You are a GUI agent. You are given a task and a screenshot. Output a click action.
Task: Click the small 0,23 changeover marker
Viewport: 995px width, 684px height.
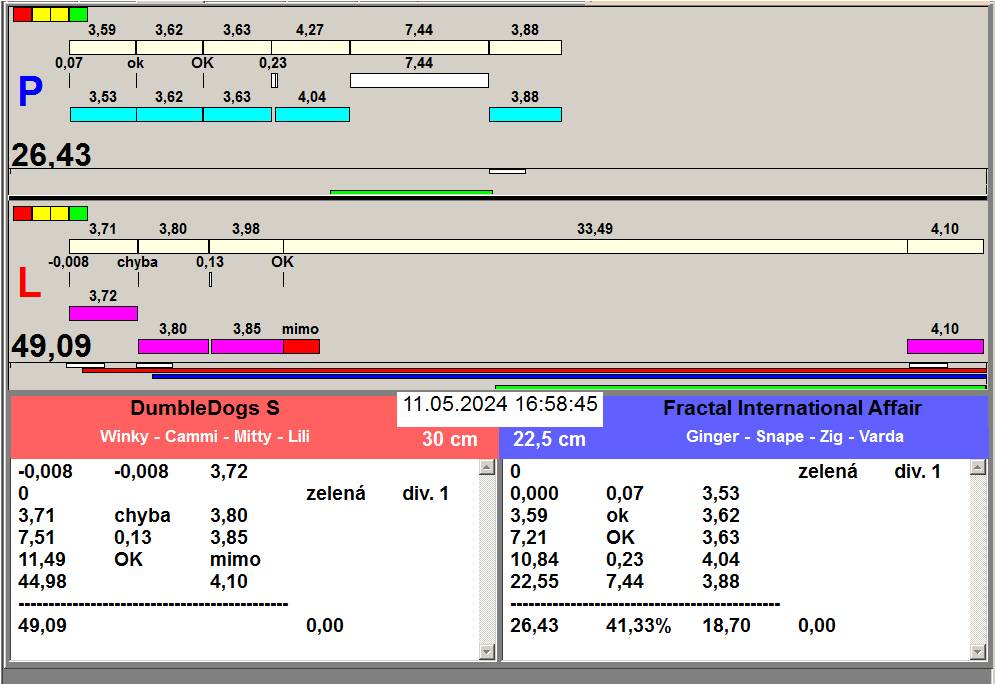274,81
